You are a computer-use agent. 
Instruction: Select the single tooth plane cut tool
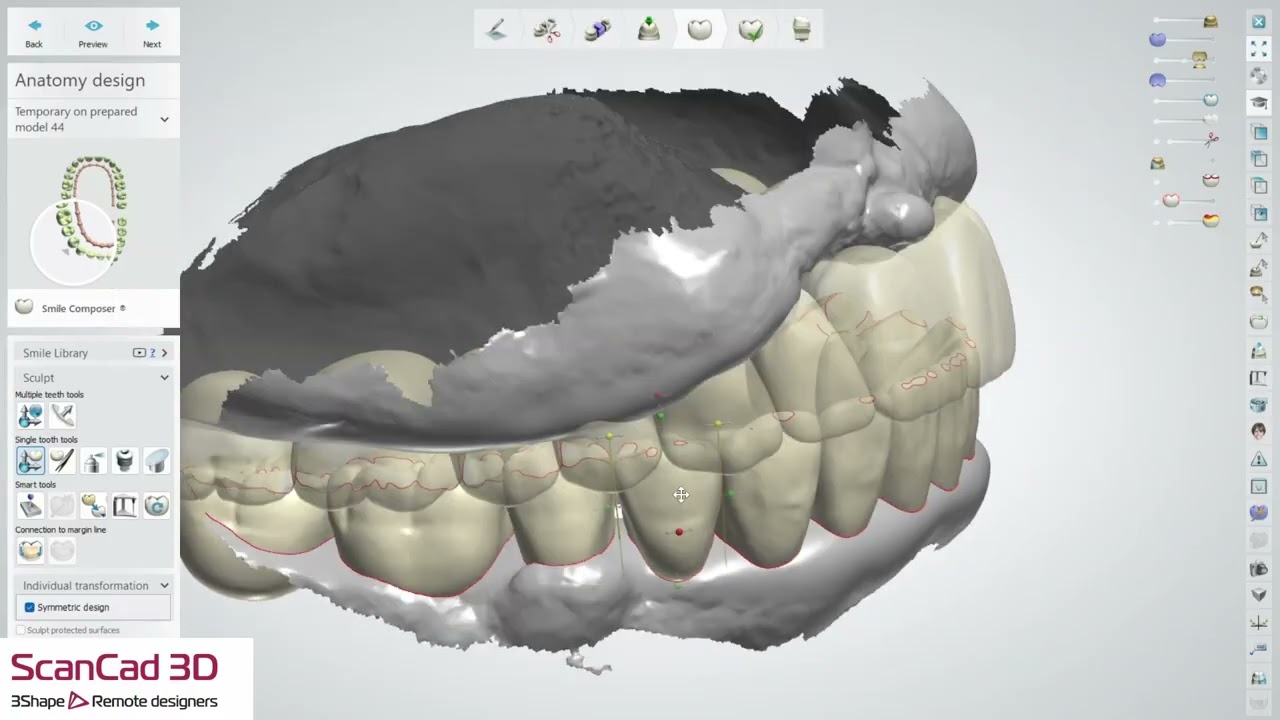pyautogui.click(x=156, y=460)
